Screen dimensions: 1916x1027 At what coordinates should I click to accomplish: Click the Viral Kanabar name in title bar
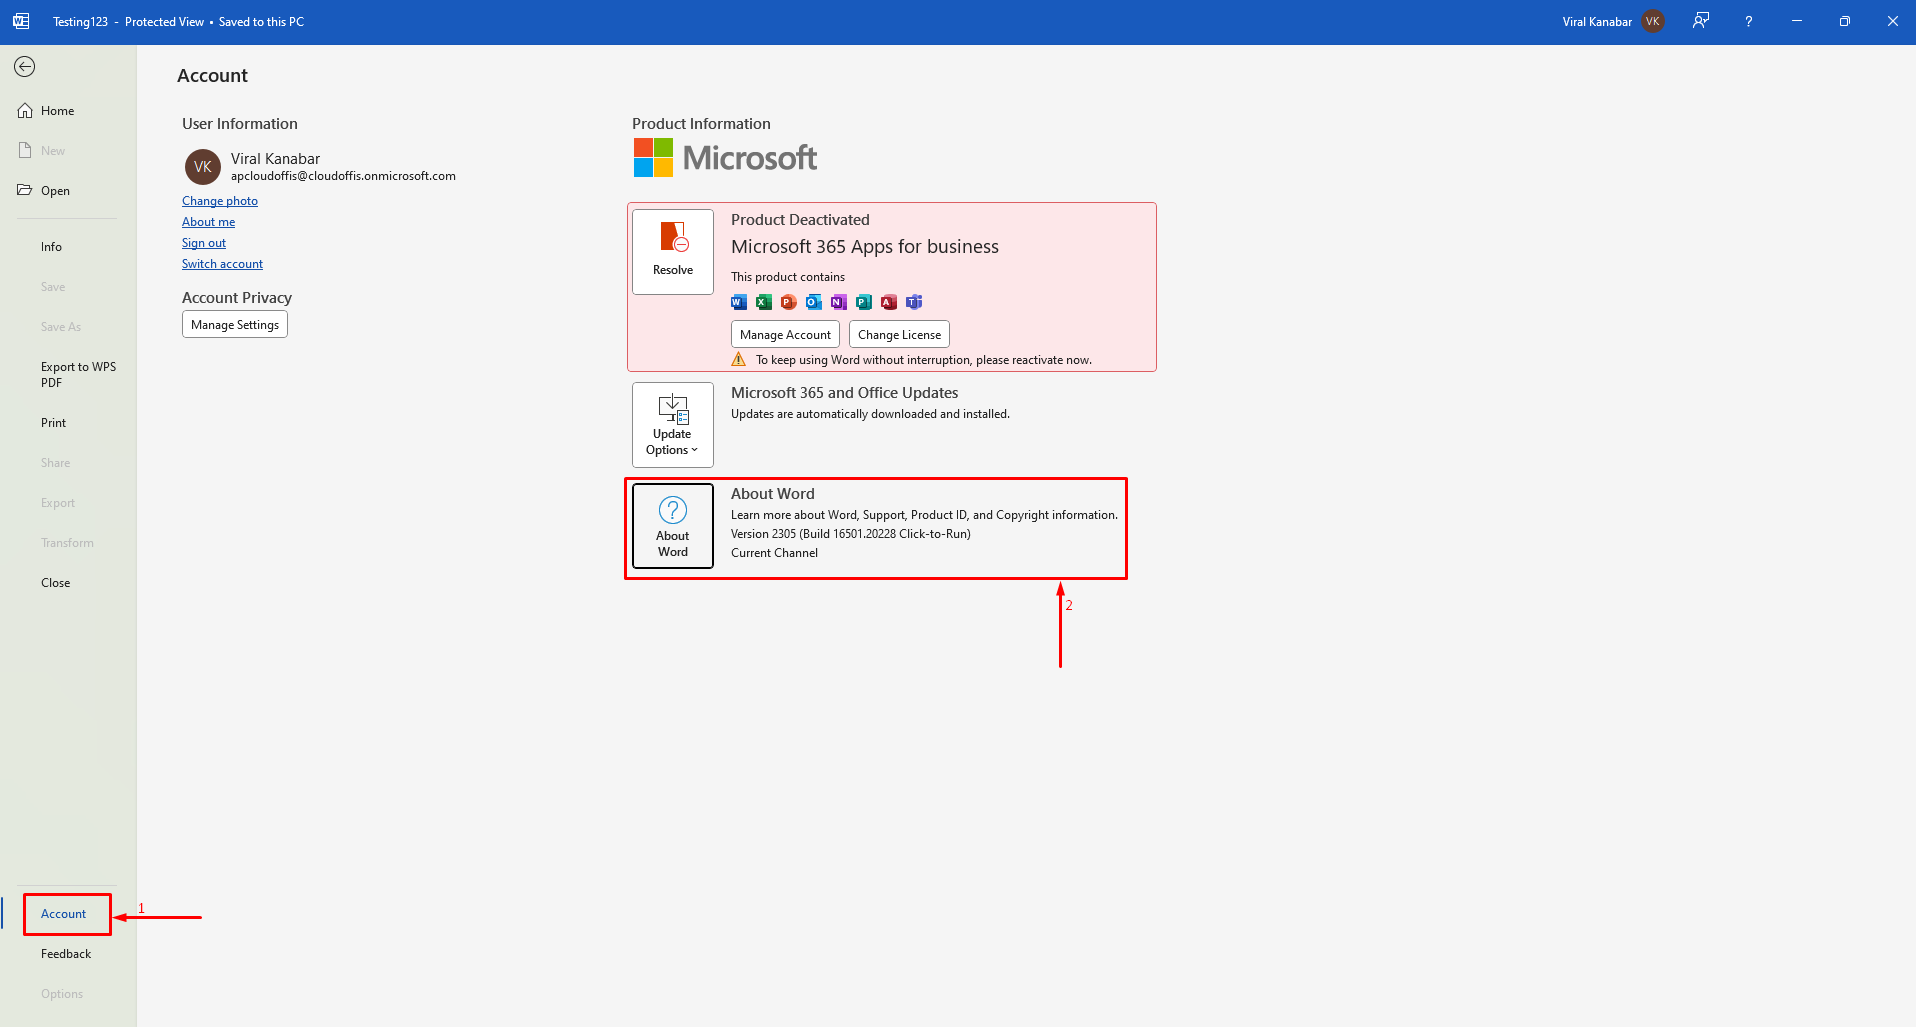pyautogui.click(x=1597, y=22)
